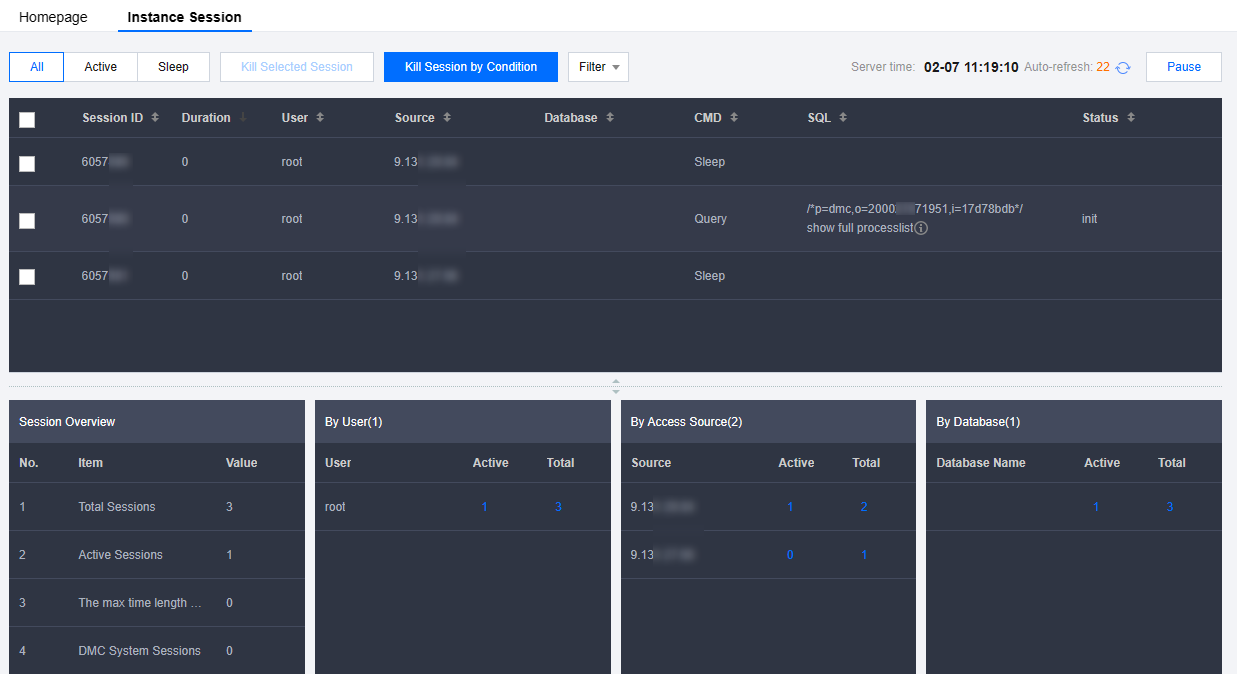The image size is (1237, 674).
Task: Show only Sleep sessions filter
Action: (173, 67)
